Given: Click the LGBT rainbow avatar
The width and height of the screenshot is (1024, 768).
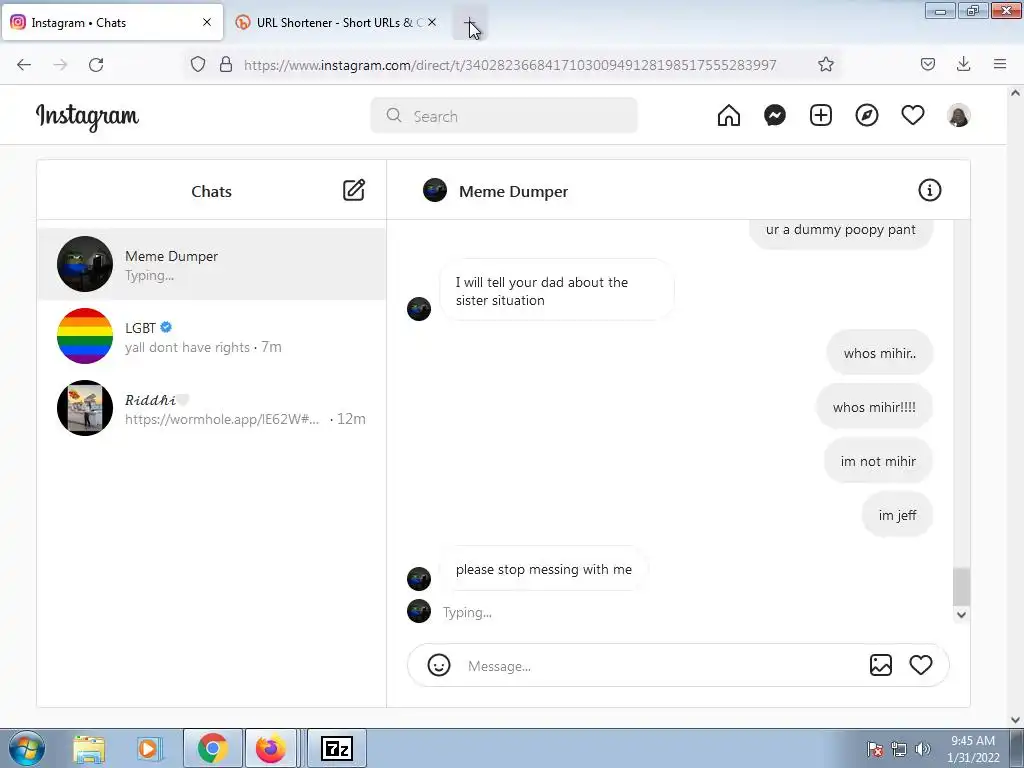Looking at the screenshot, I should point(85,336).
